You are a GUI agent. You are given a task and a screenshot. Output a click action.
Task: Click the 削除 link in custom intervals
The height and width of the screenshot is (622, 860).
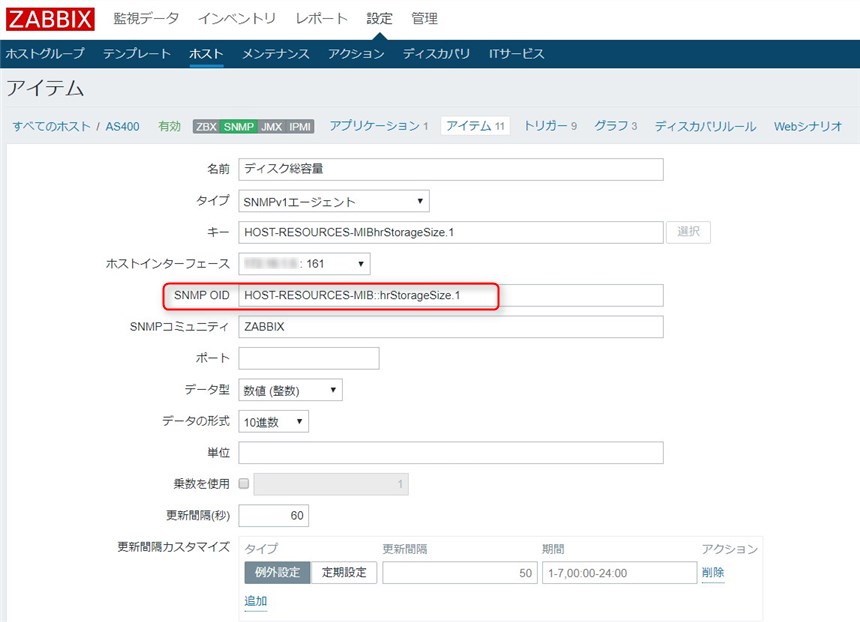(713, 573)
